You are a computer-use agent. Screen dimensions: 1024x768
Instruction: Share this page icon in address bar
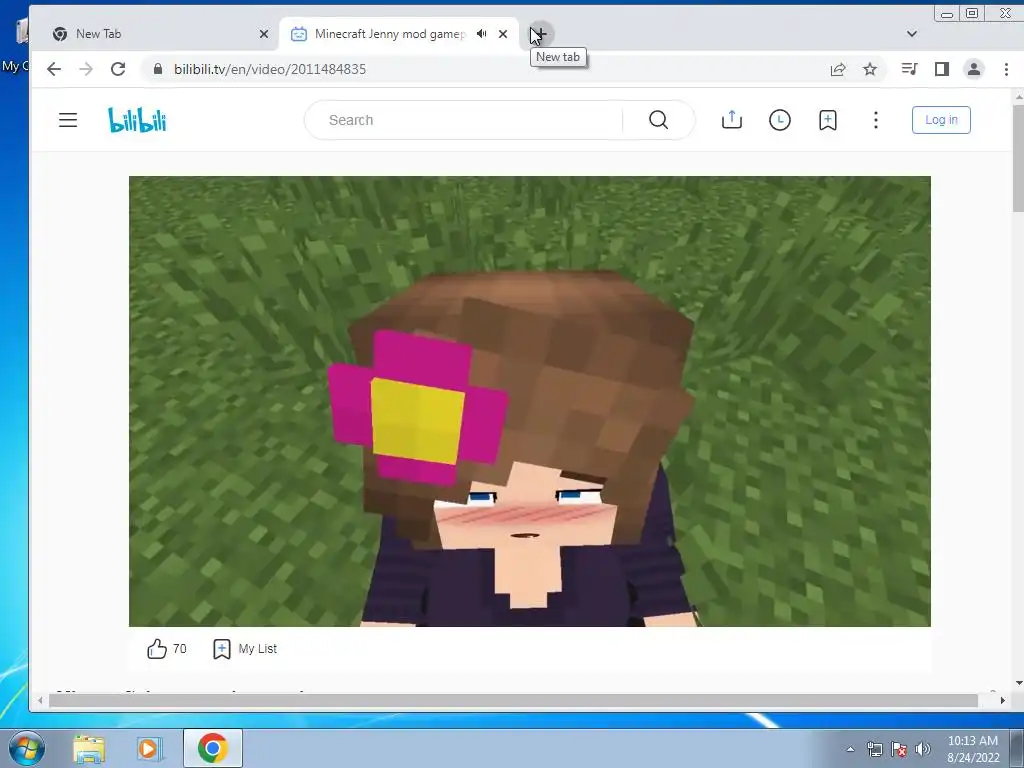(x=838, y=69)
